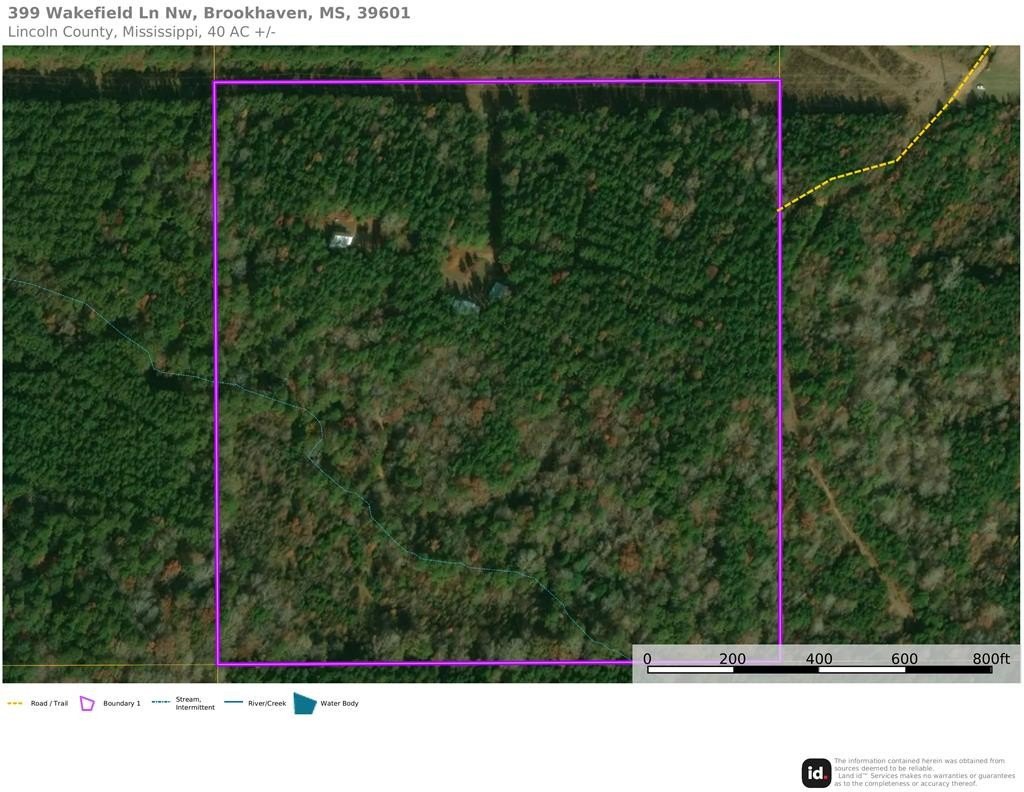
Task: Click the 399 Wakefield Ln Nw address title
Action: coord(208,13)
